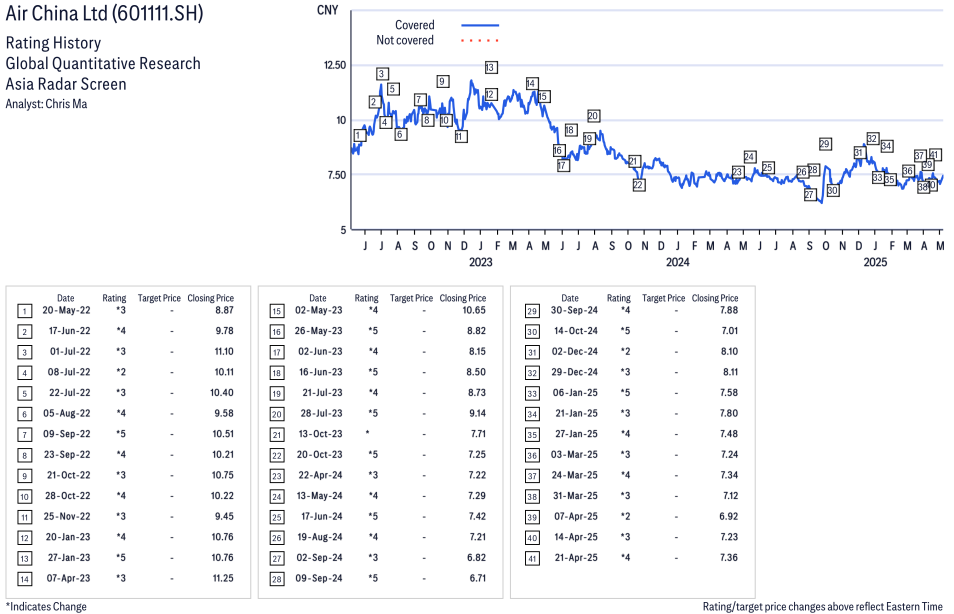Click chart marker 20 on the price chart

[593, 116]
